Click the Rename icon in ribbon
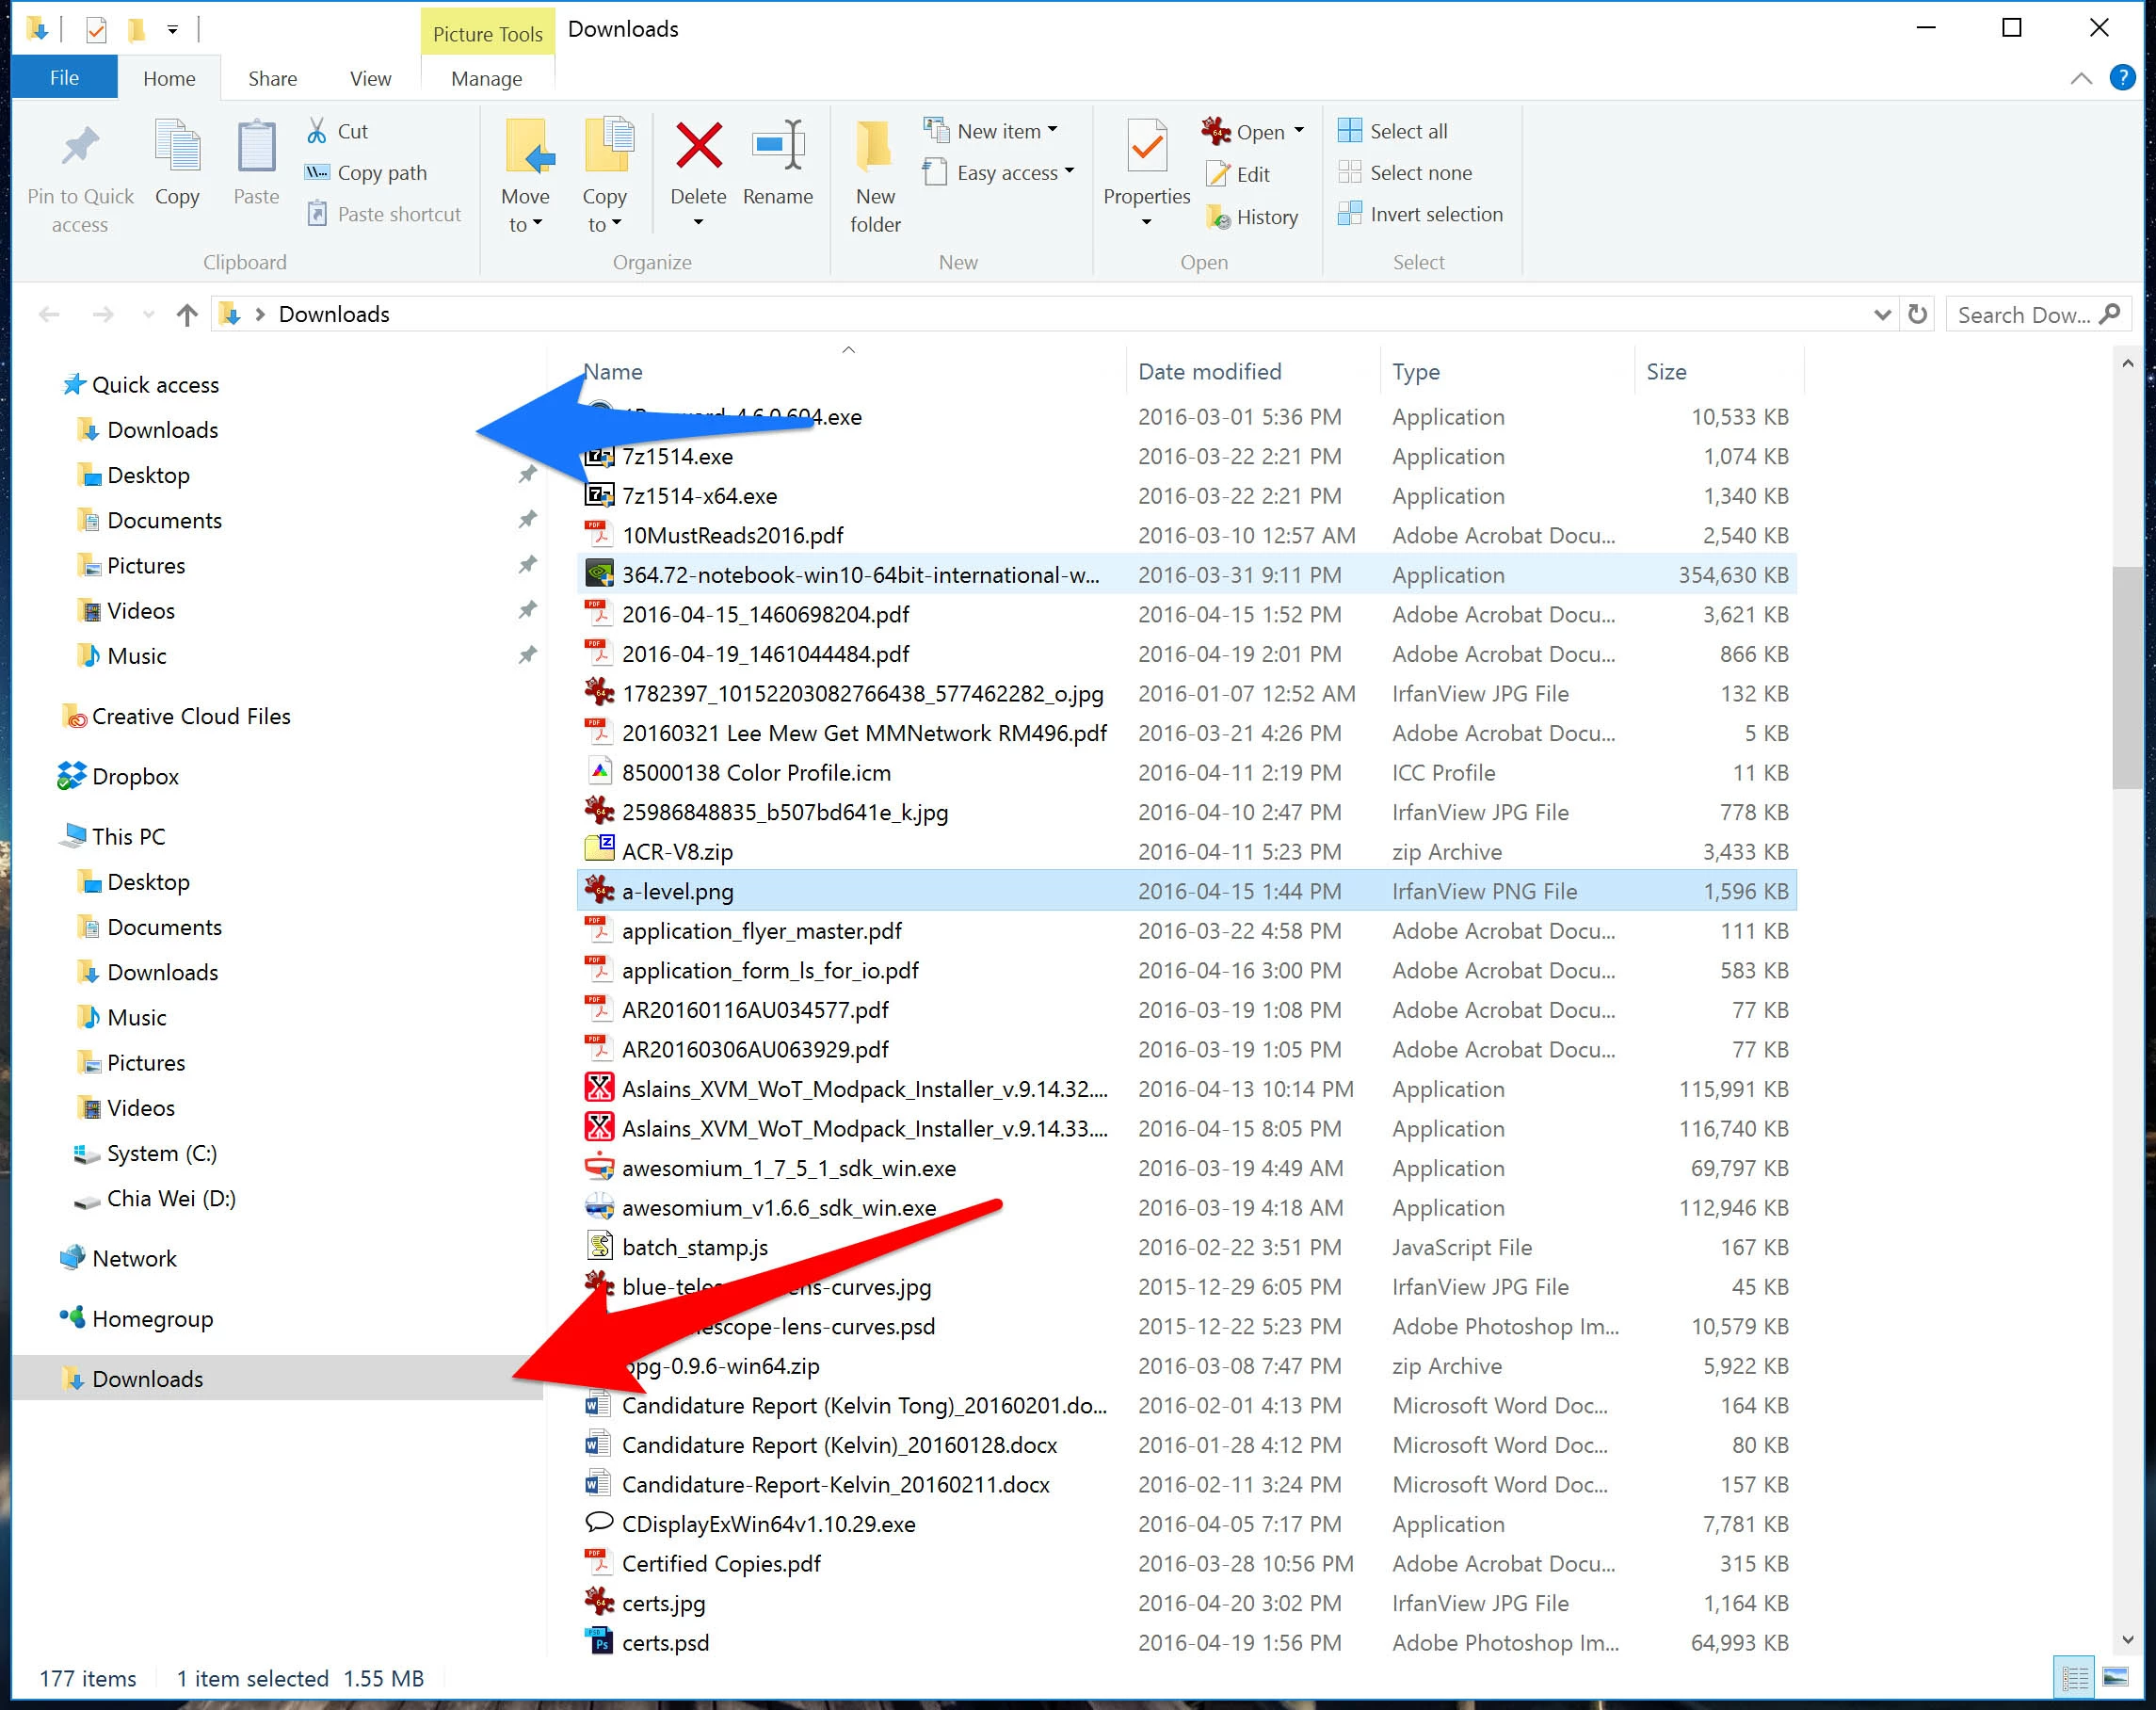The height and width of the screenshot is (1710, 2156). pyautogui.click(x=777, y=147)
